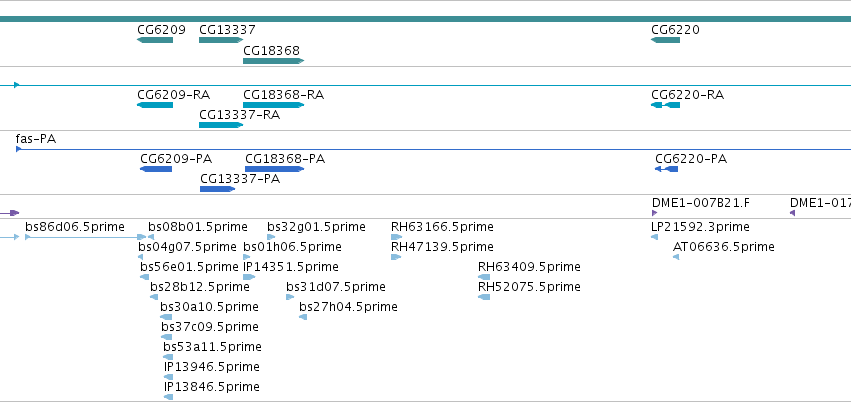Click the CG18368-PA protein bar
The height and width of the screenshot is (402, 851).
click(x=275, y=169)
